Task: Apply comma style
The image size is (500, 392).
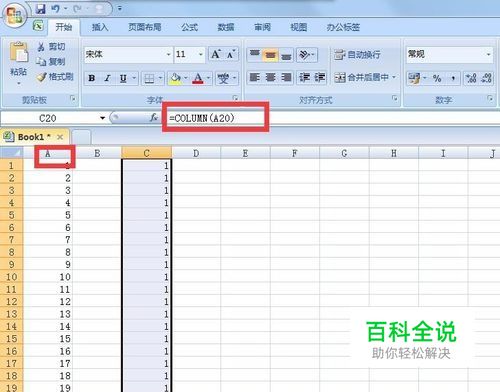Action: (x=453, y=79)
